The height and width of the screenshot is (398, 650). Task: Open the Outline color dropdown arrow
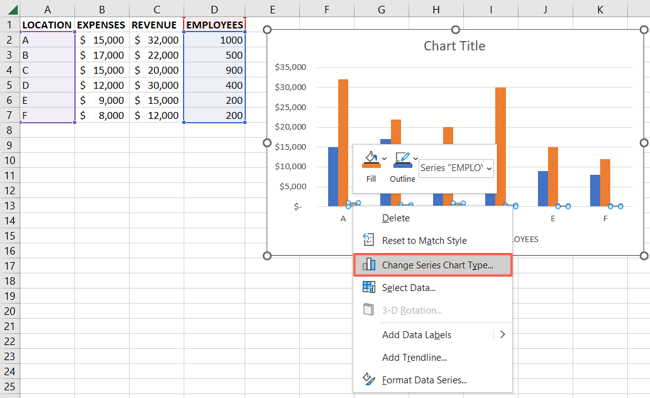click(415, 158)
